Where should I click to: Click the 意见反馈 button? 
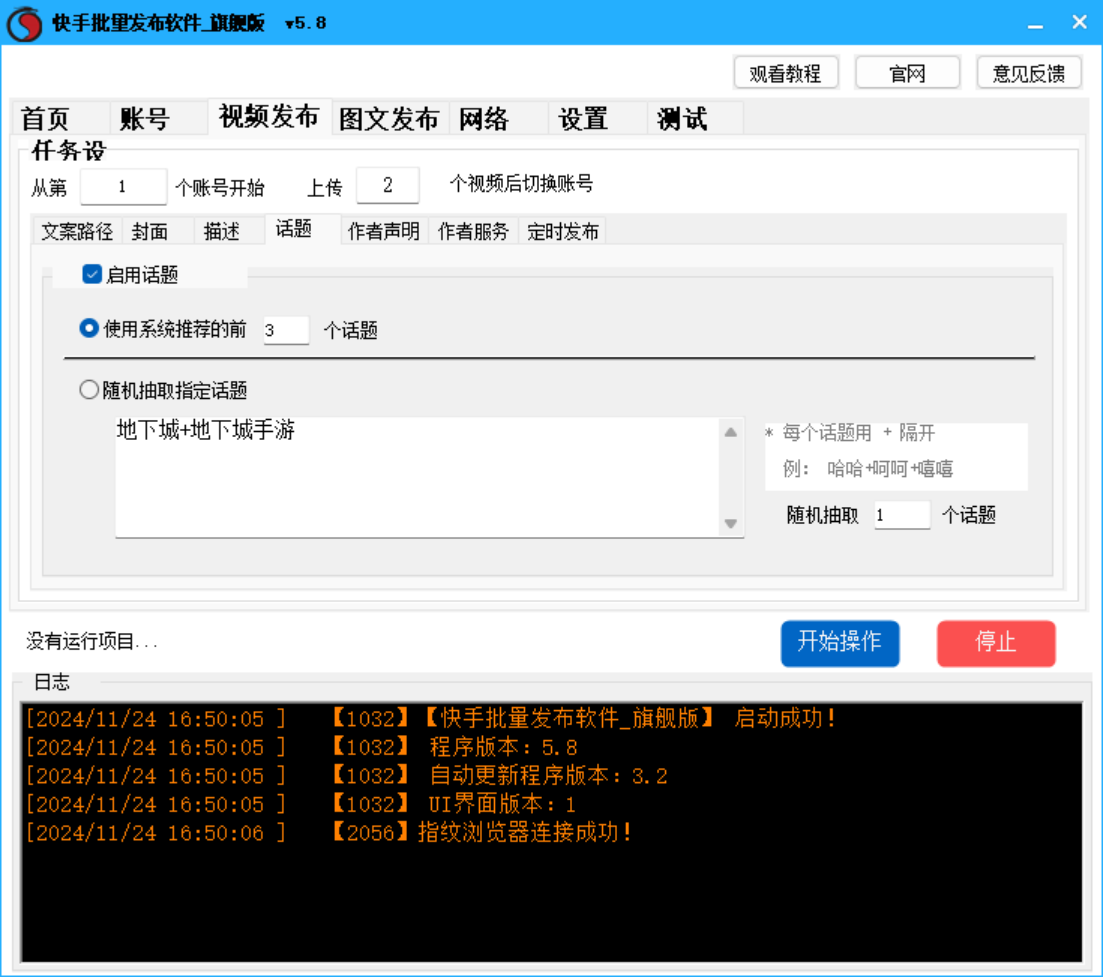pyautogui.click(x=1029, y=73)
